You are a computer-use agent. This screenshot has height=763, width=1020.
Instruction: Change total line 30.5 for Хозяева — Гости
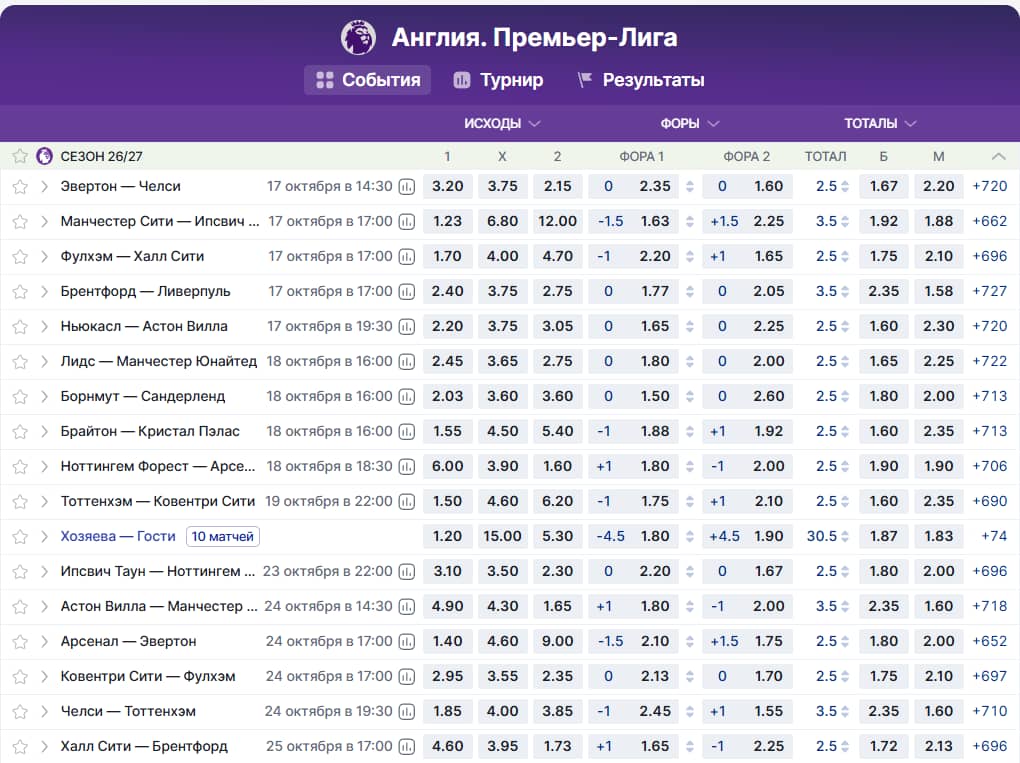tap(827, 537)
